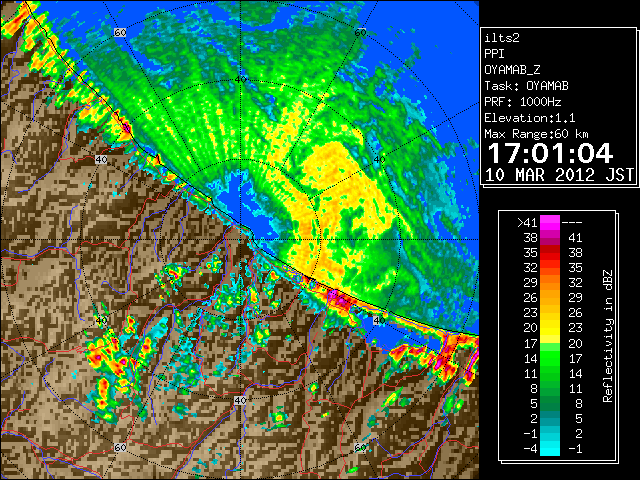Screen dimensions: 640x480
Task: Select the "Task: OYAMAB" line
Action: (526, 86)
